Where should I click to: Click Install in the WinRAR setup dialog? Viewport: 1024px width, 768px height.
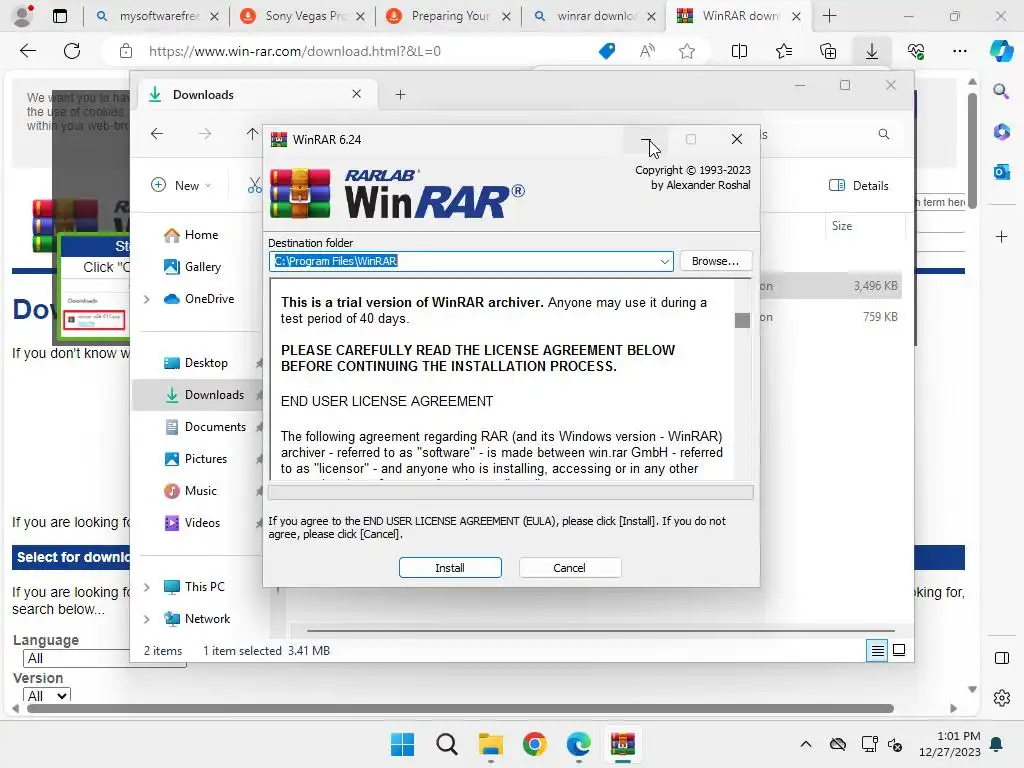click(x=450, y=568)
